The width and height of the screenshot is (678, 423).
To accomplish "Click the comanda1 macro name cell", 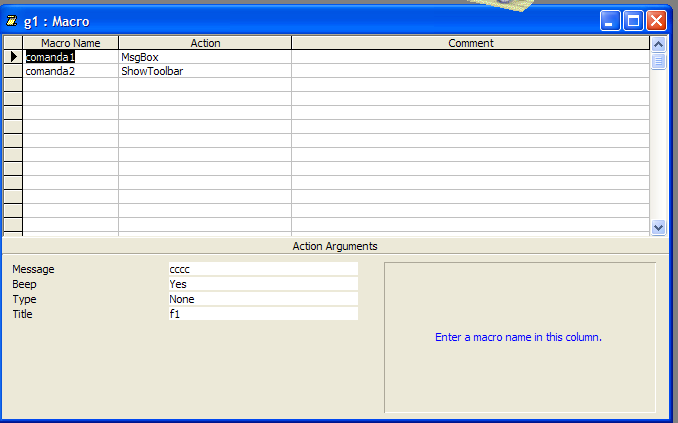I will point(70,57).
